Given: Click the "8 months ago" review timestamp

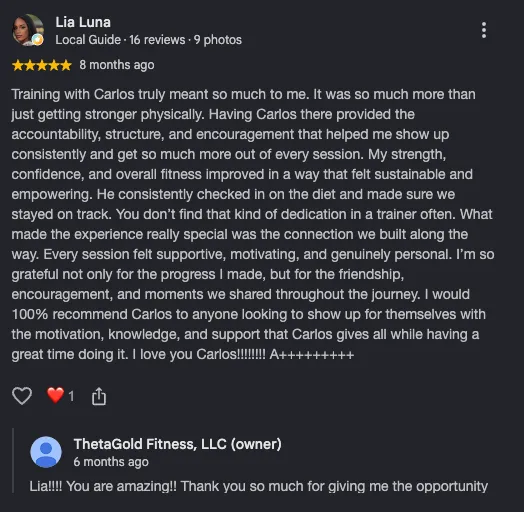Looking at the screenshot, I should point(117,65).
